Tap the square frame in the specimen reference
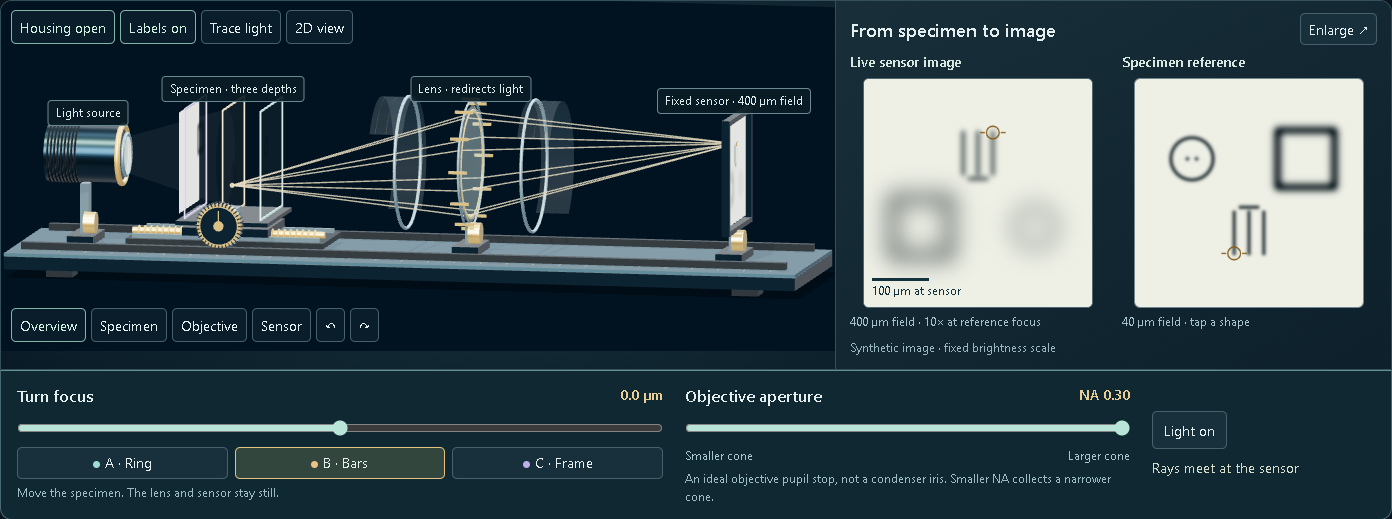Viewport: 1392px width, 519px height. click(x=1305, y=158)
